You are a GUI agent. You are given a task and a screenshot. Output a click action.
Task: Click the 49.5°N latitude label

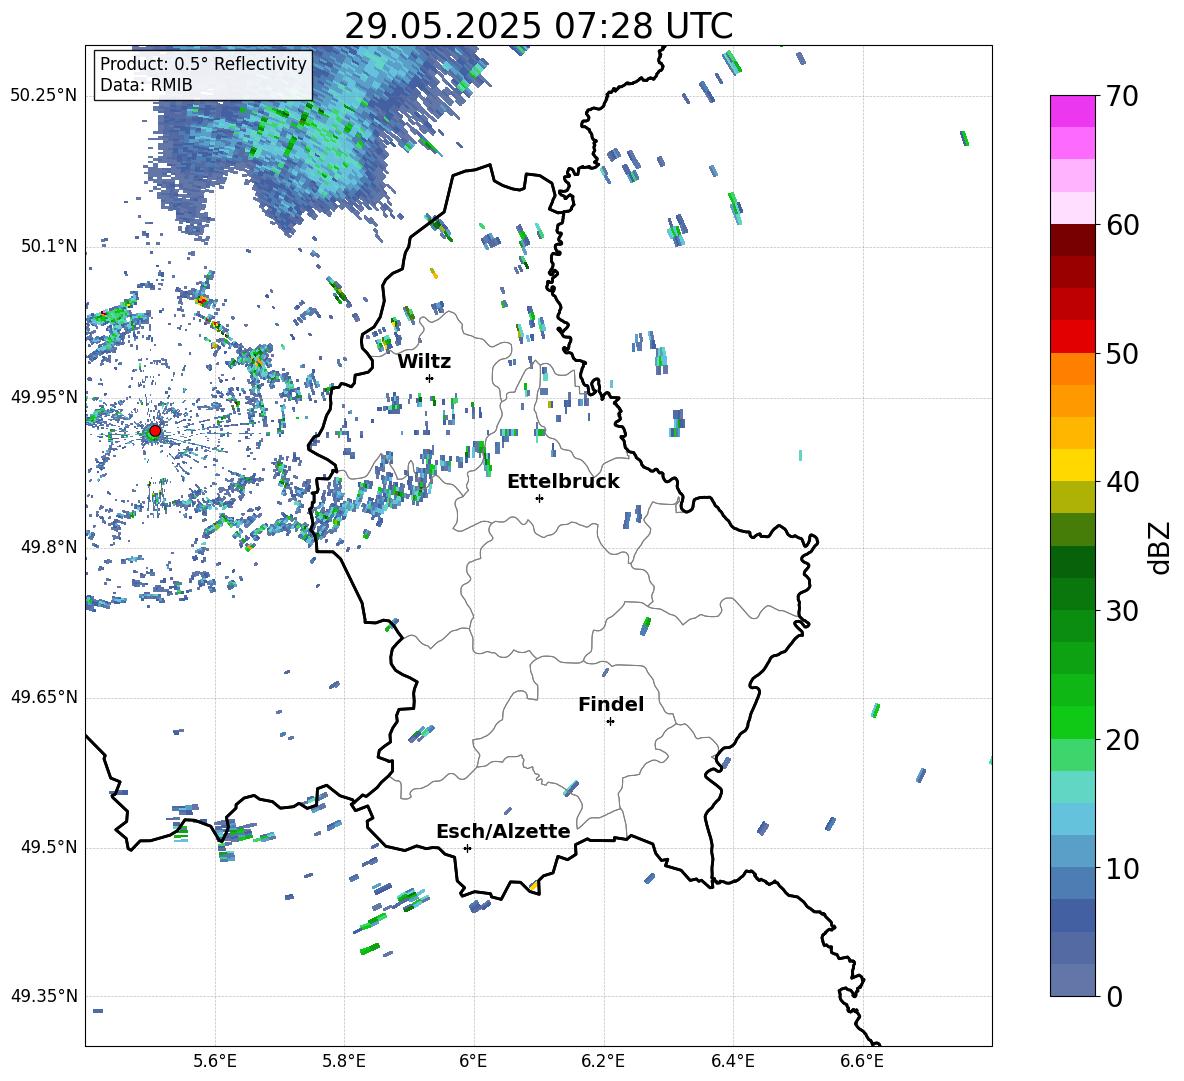[49, 847]
